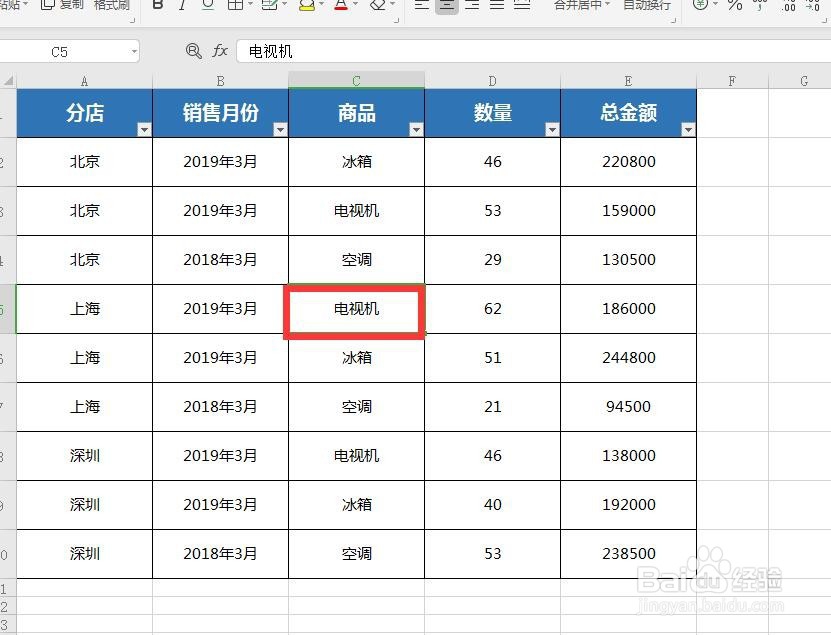Screen dimensions: 831x635
Task: Click the 销售月份 header cell
Action: click(x=220, y=113)
